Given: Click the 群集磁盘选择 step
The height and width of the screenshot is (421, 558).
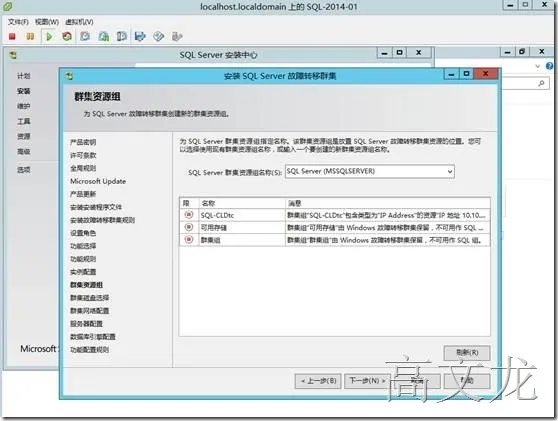Looking at the screenshot, I should tap(89, 298).
